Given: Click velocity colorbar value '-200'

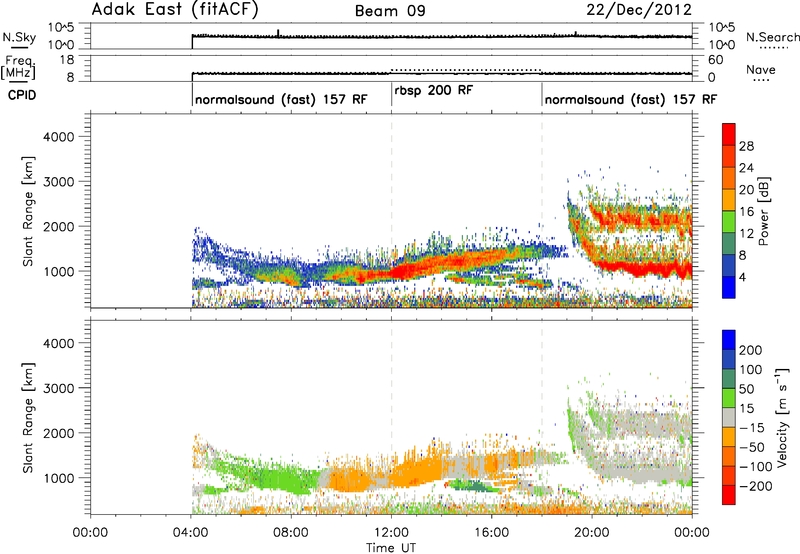Looking at the screenshot, I should [756, 486].
